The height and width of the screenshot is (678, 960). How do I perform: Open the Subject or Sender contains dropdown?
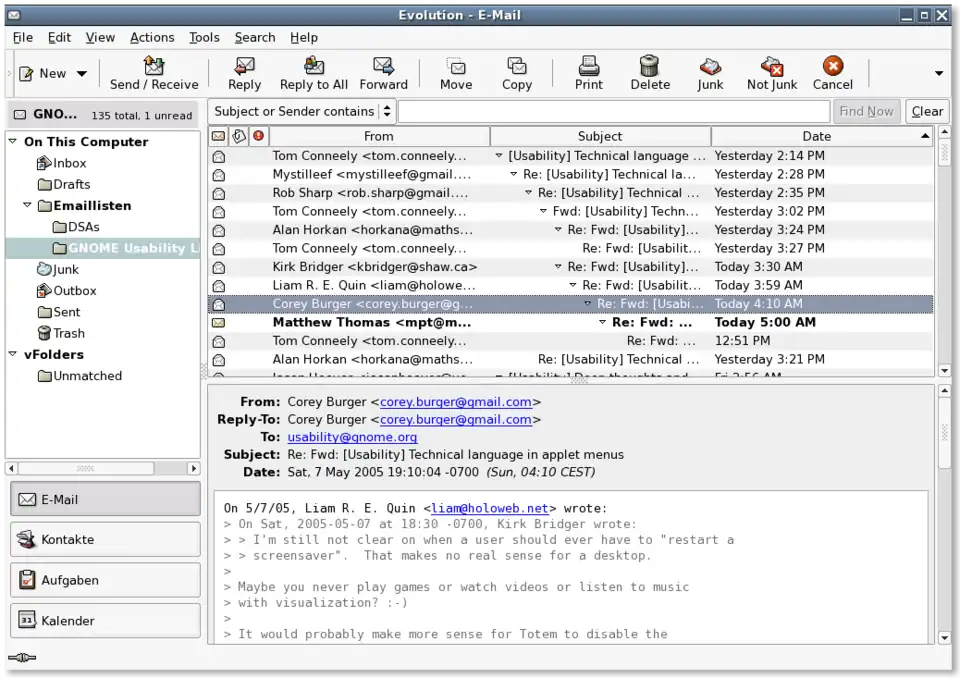(302, 112)
